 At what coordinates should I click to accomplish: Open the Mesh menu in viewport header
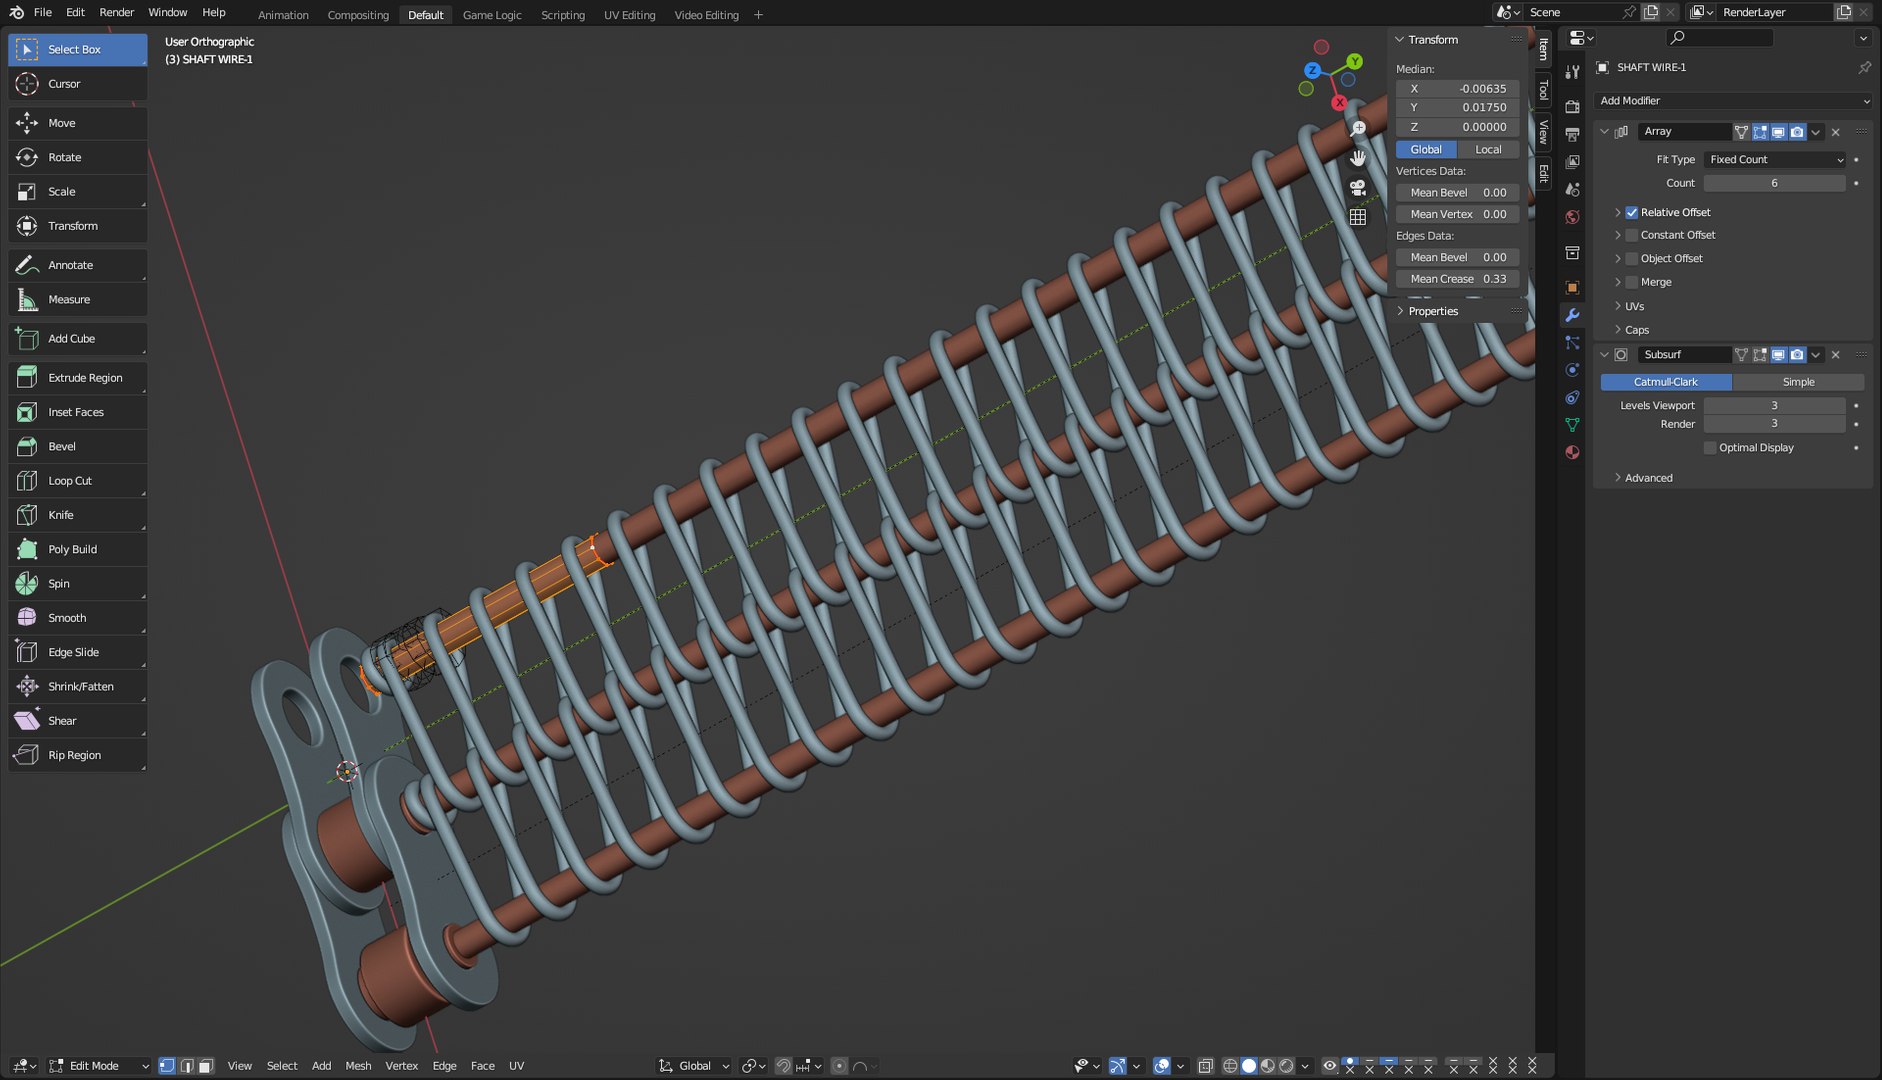click(358, 1066)
